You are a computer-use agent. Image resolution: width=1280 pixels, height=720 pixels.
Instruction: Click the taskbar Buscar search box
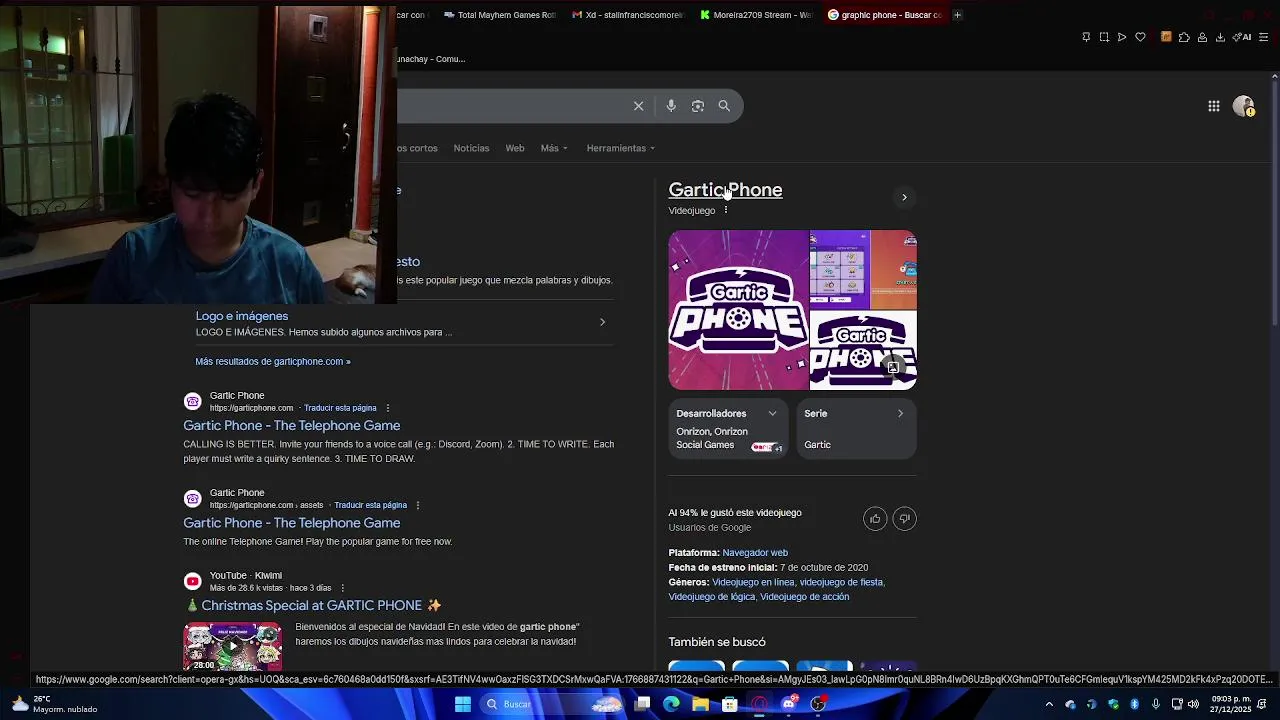tap(550, 704)
